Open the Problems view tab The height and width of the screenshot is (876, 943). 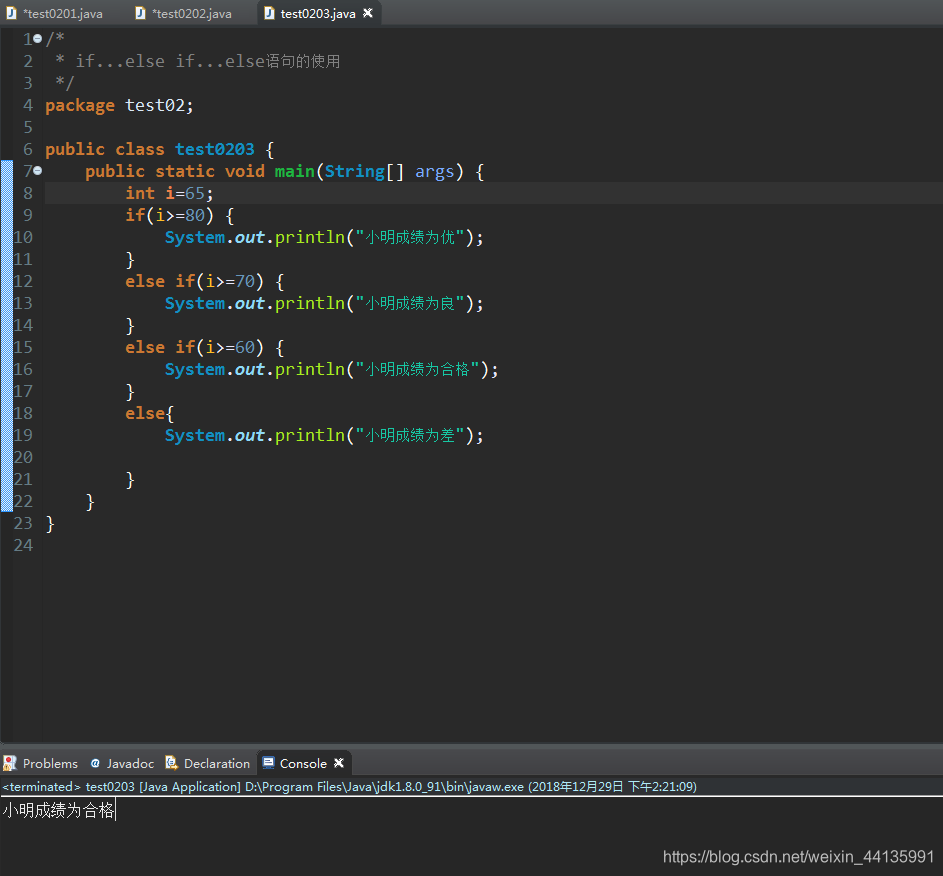pos(50,763)
